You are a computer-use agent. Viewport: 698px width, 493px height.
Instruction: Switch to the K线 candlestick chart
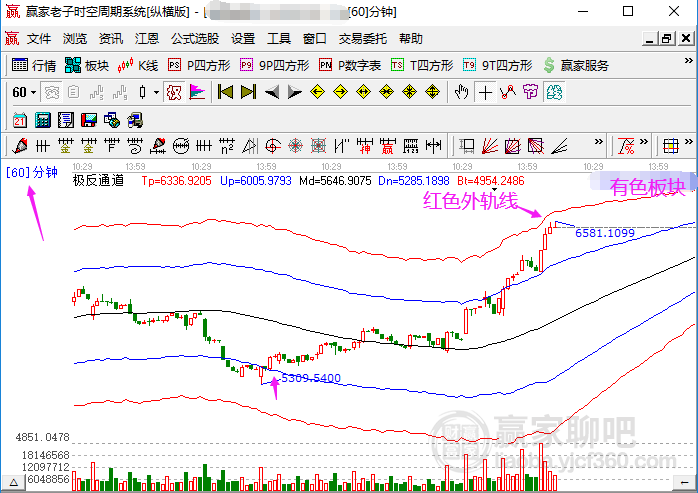click(x=138, y=65)
